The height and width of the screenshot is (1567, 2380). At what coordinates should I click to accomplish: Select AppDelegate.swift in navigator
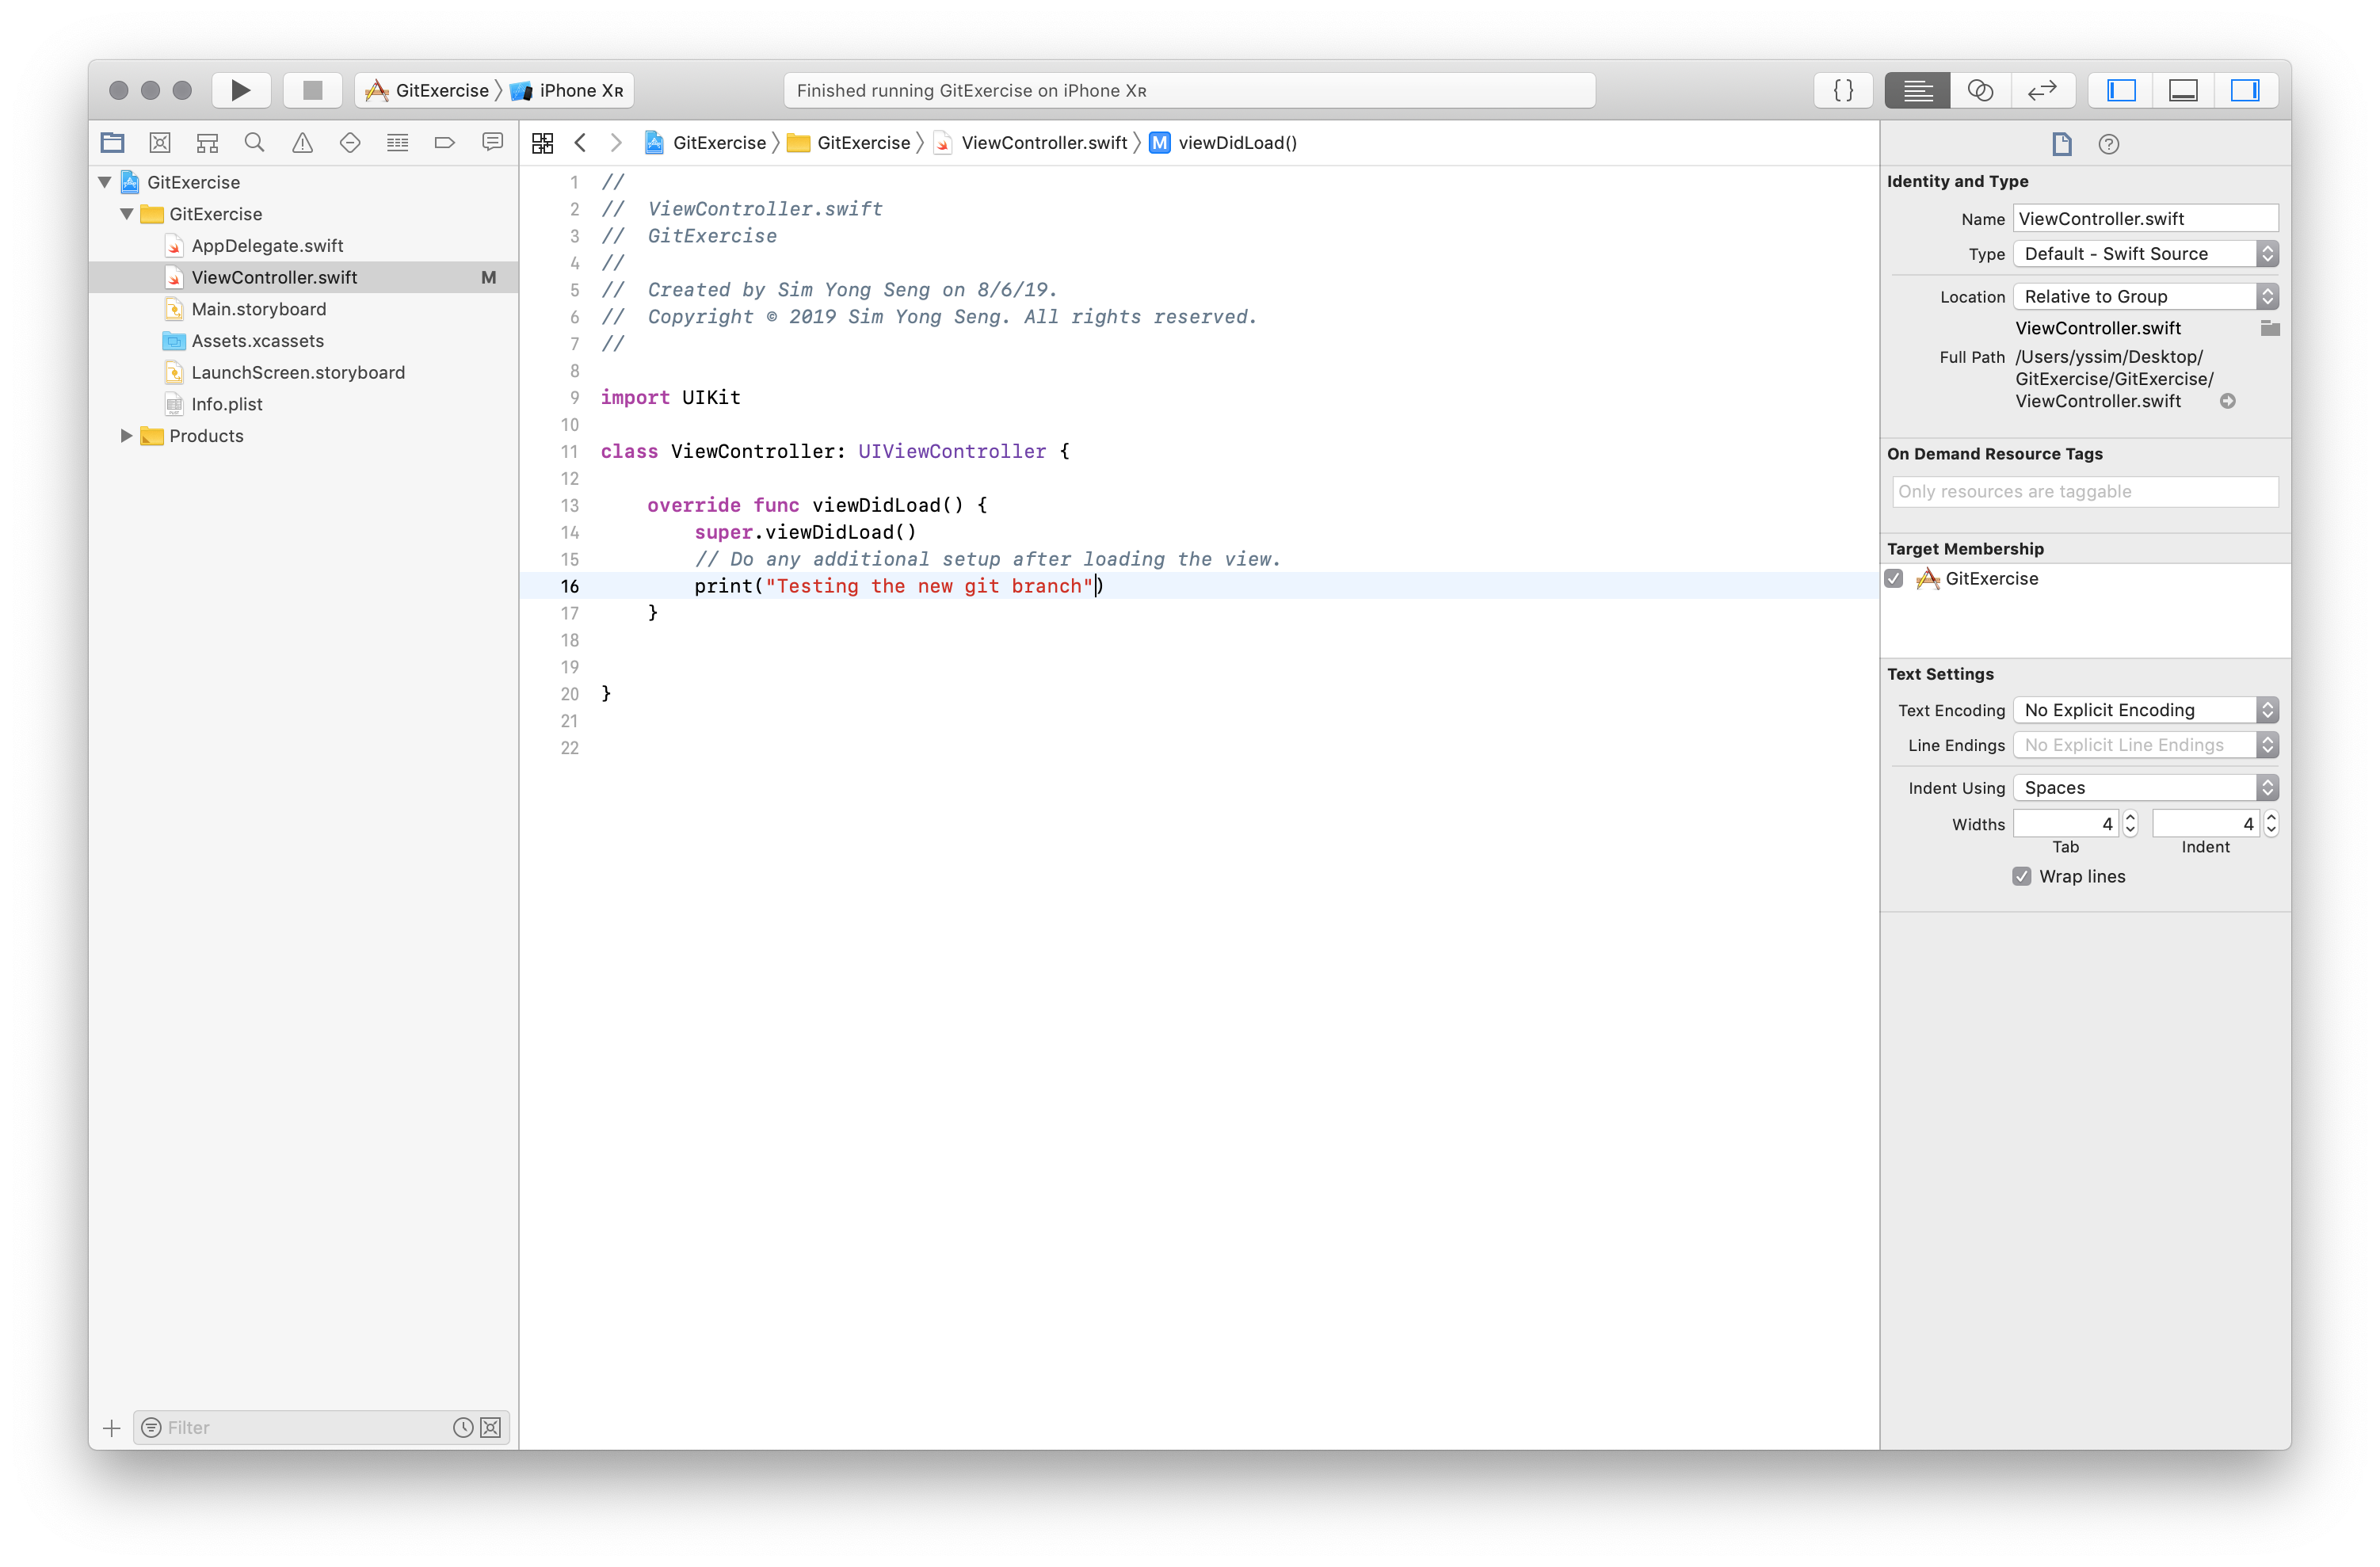point(267,246)
